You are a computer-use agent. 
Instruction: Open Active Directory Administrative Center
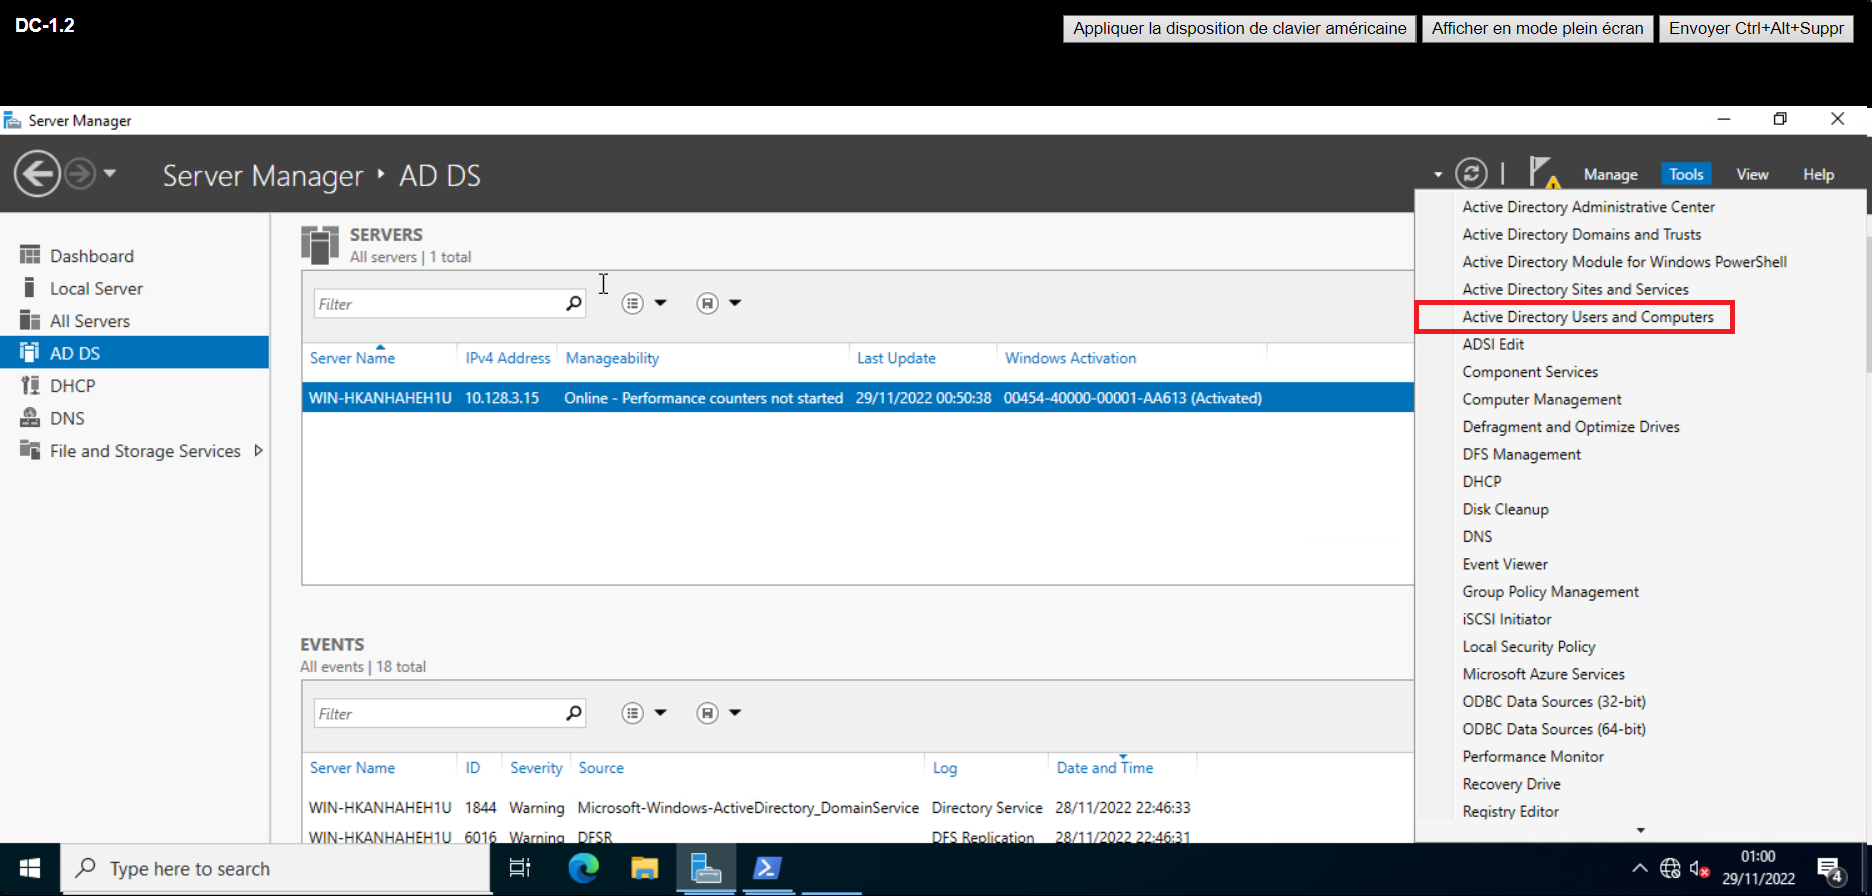1588,207
